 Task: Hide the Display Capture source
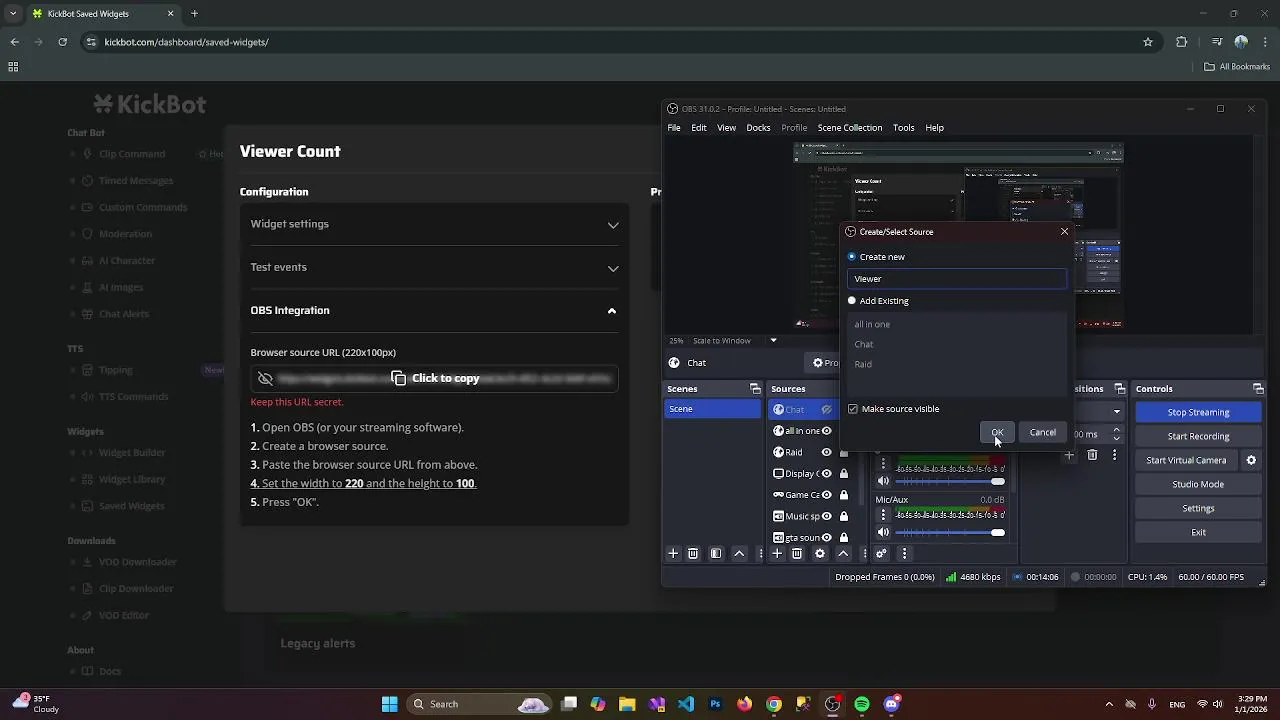[x=827, y=474]
